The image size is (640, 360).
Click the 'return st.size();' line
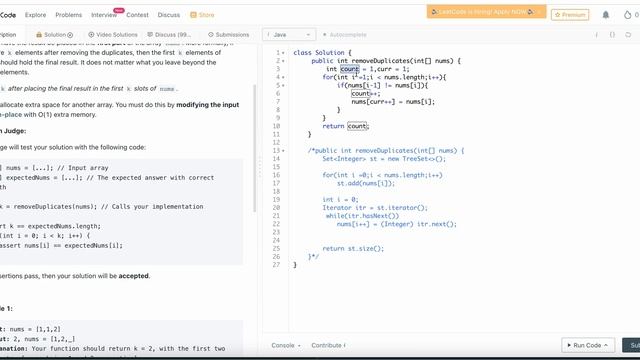coord(353,249)
